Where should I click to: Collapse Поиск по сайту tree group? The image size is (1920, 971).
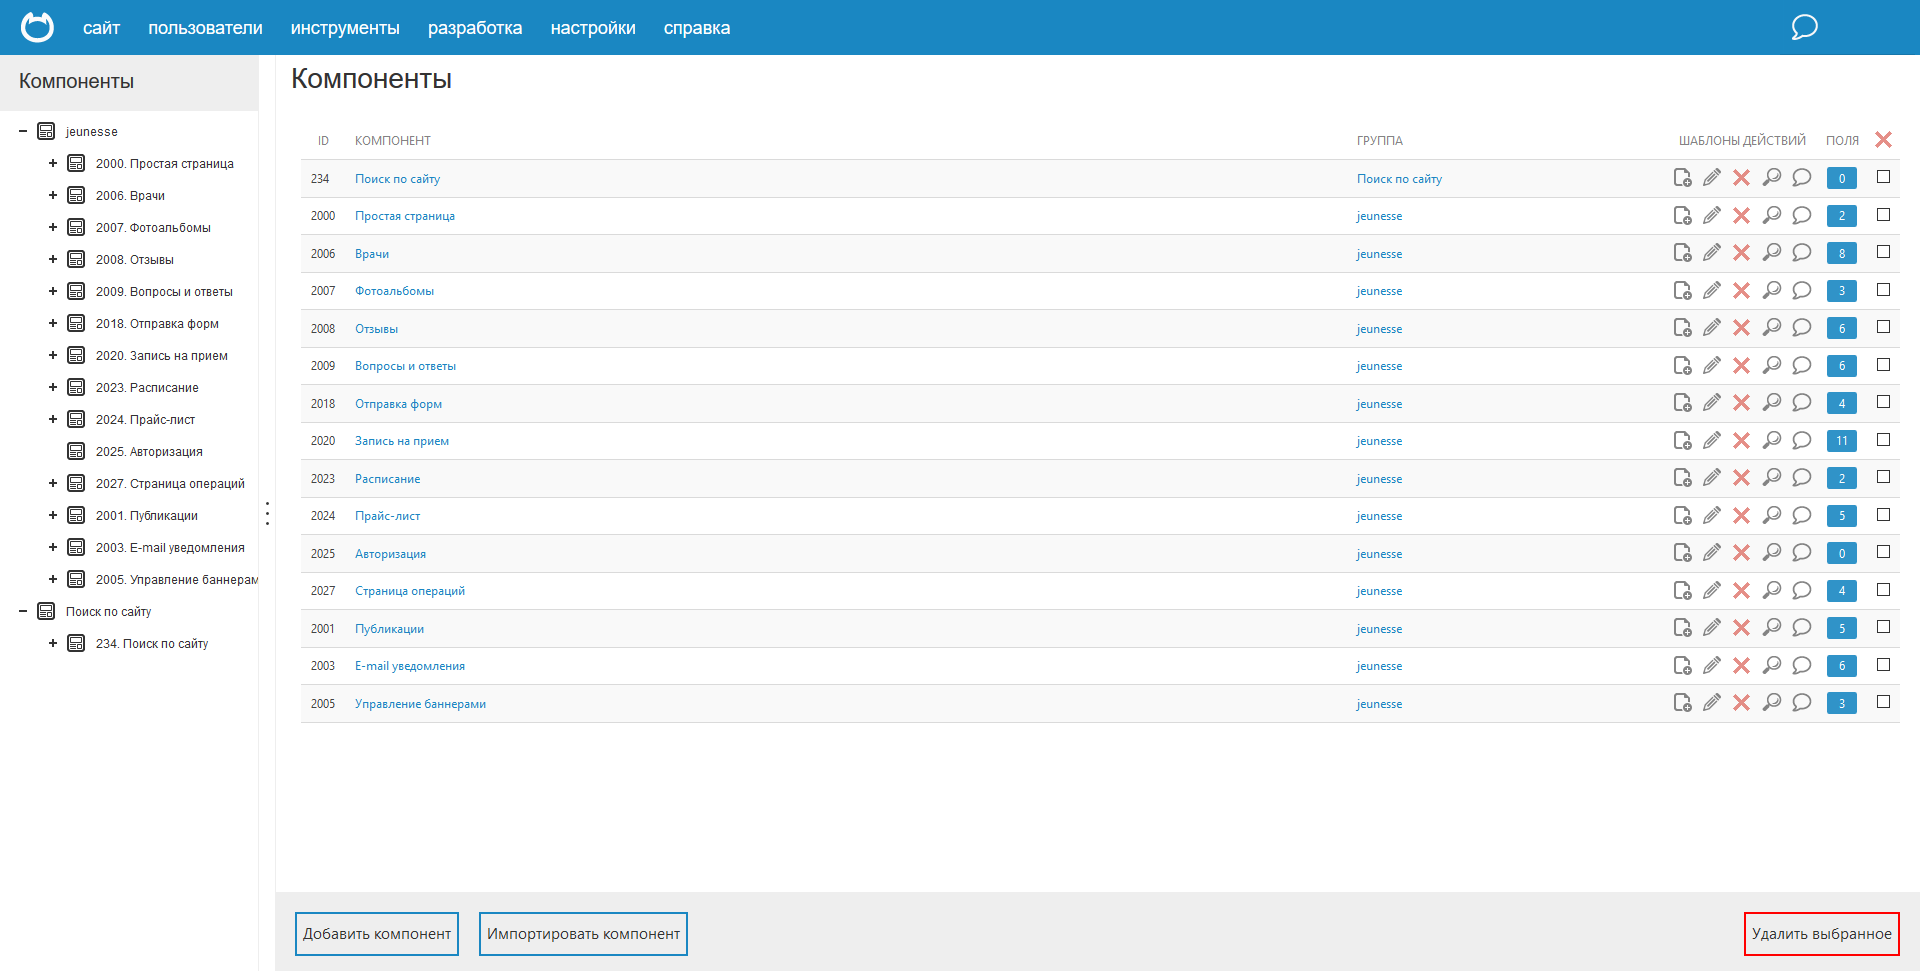click(23, 611)
